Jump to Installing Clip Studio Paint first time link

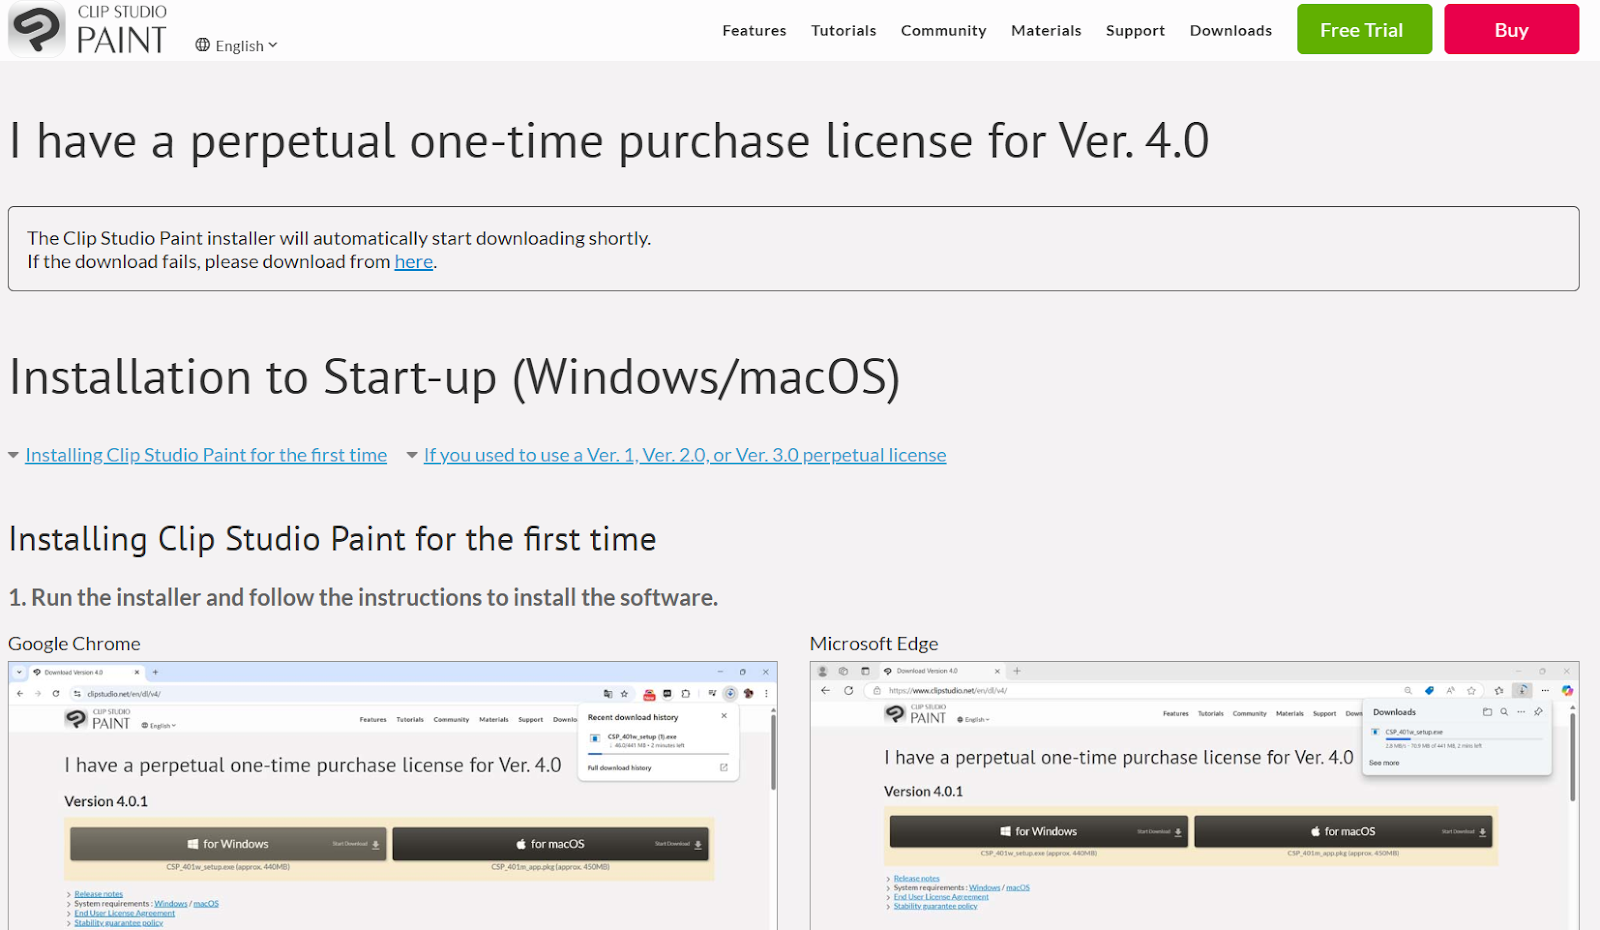click(206, 455)
